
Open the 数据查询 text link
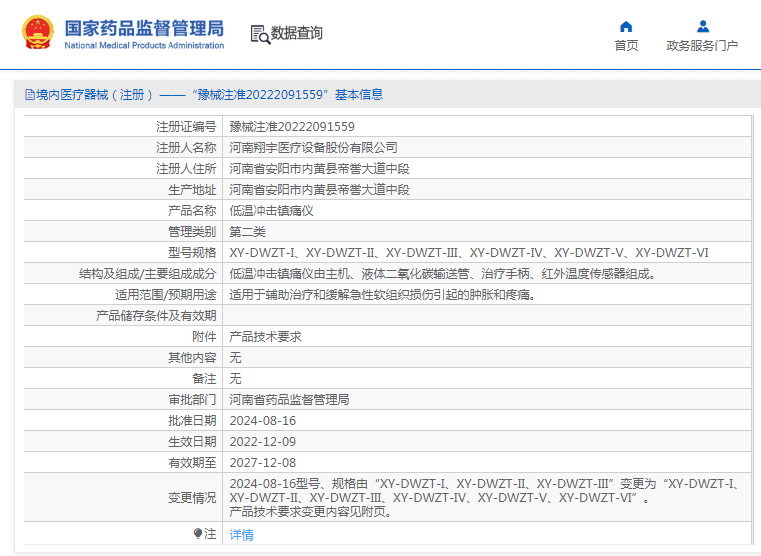297,33
